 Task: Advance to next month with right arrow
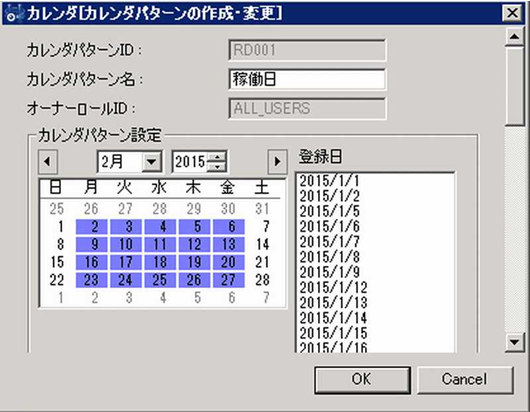(x=277, y=162)
